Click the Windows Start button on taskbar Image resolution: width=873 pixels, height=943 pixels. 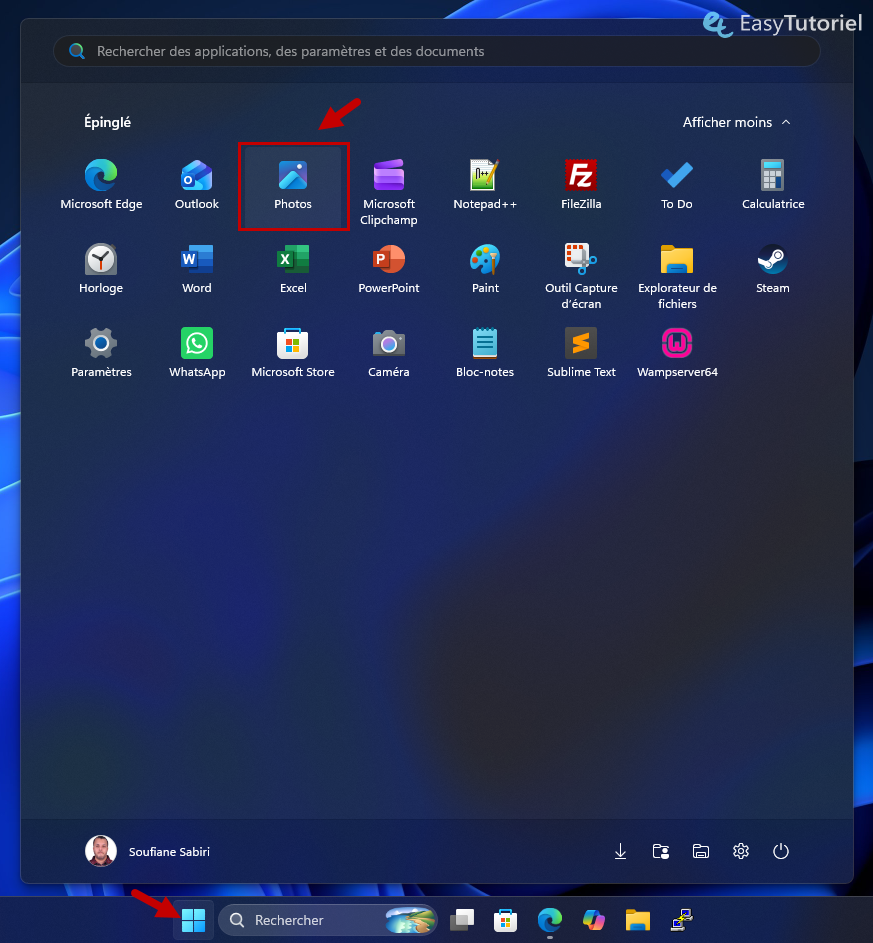coord(194,920)
